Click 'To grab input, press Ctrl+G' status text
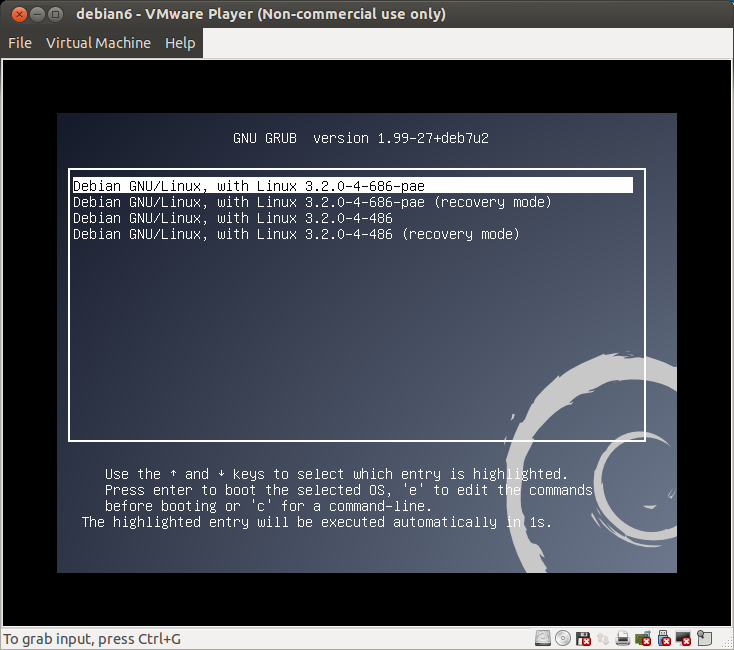 (92, 639)
